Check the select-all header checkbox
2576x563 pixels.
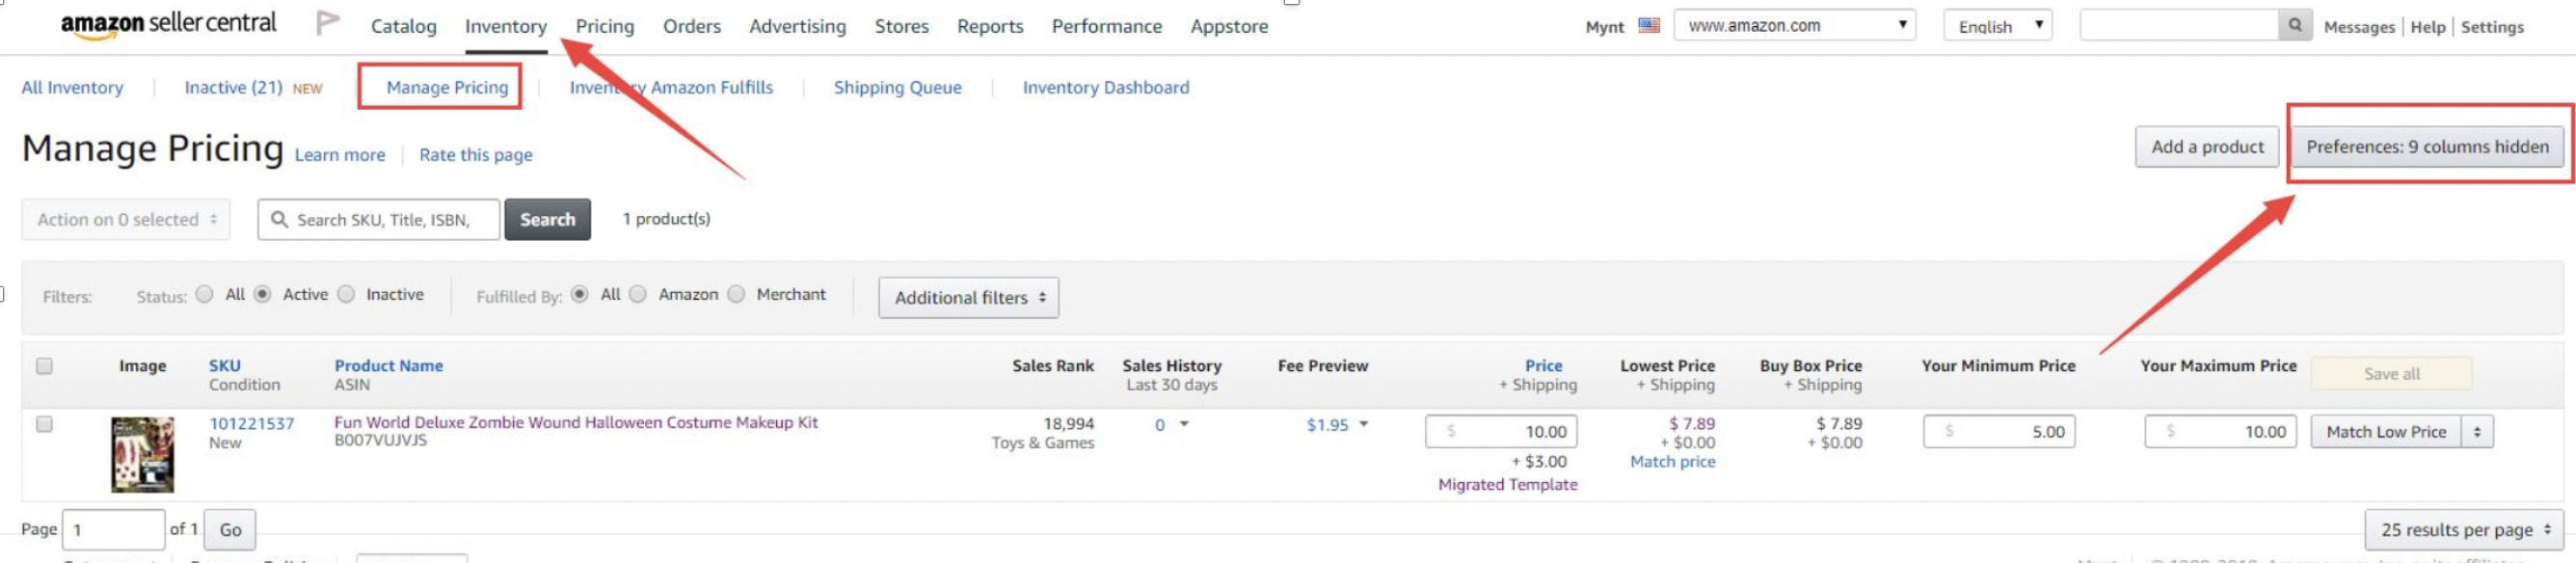click(44, 366)
